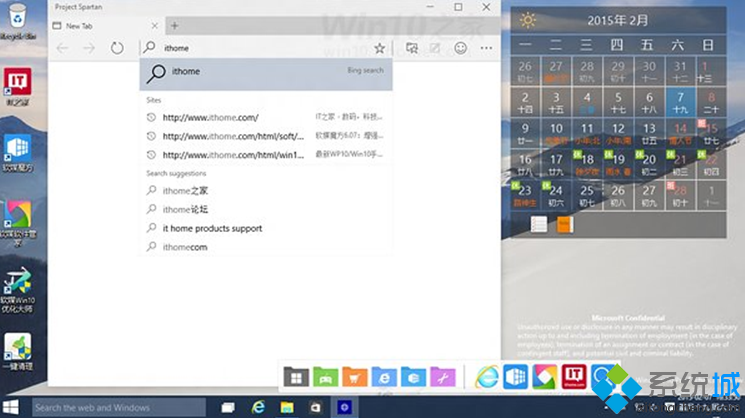Open the blue cube desktop shortcut

pyautogui.click(x=18, y=153)
